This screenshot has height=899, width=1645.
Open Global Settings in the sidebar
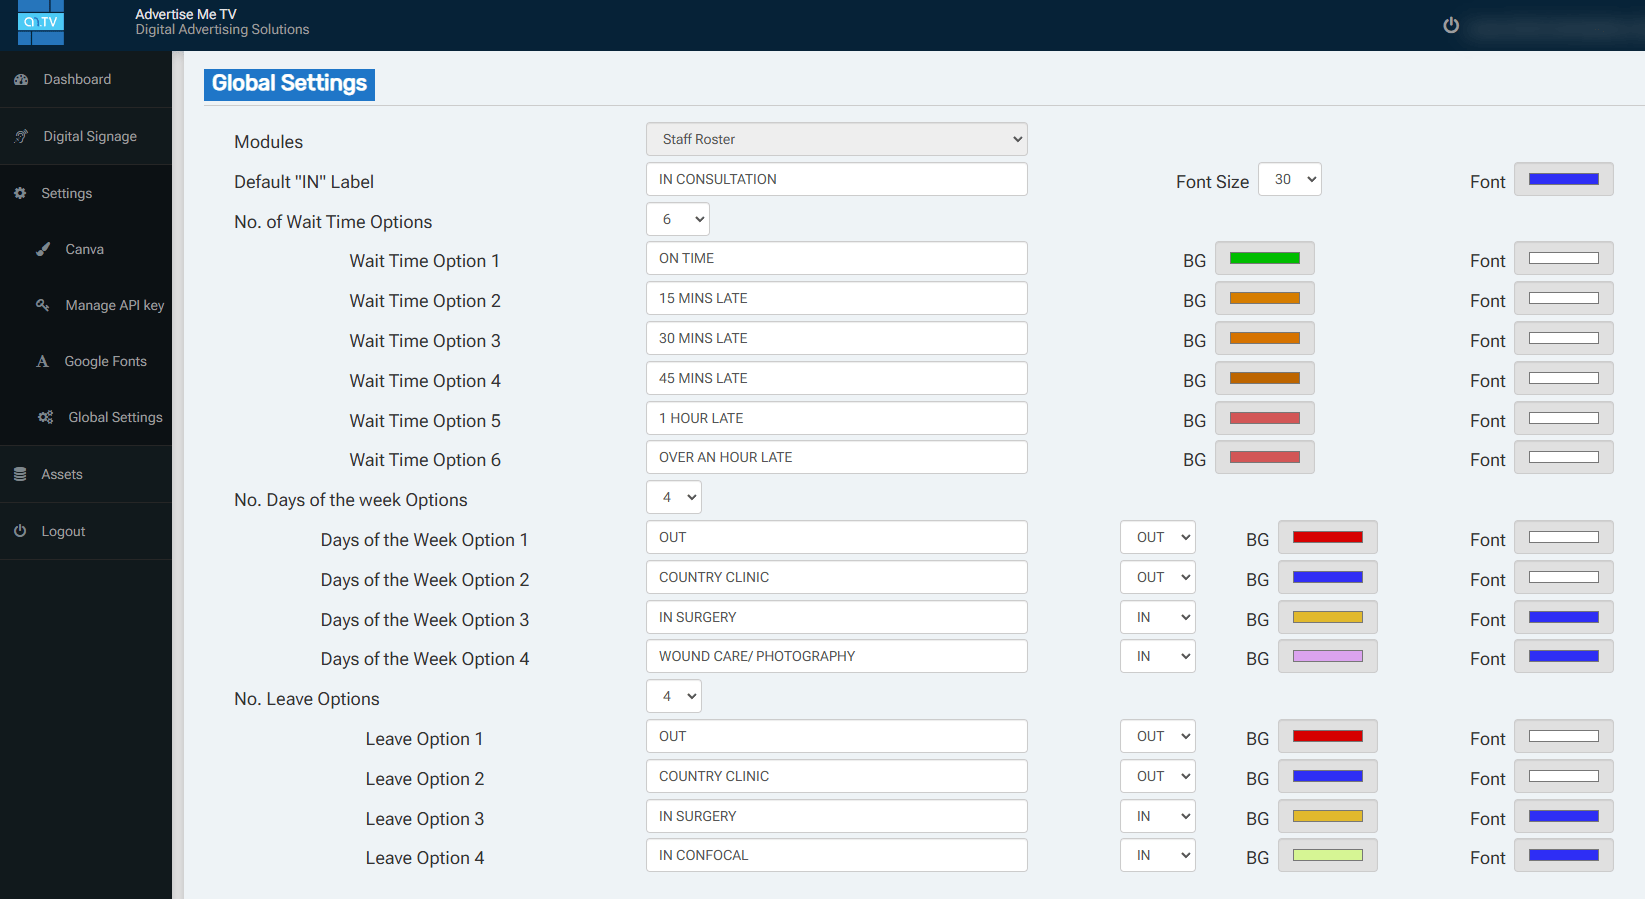click(114, 417)
